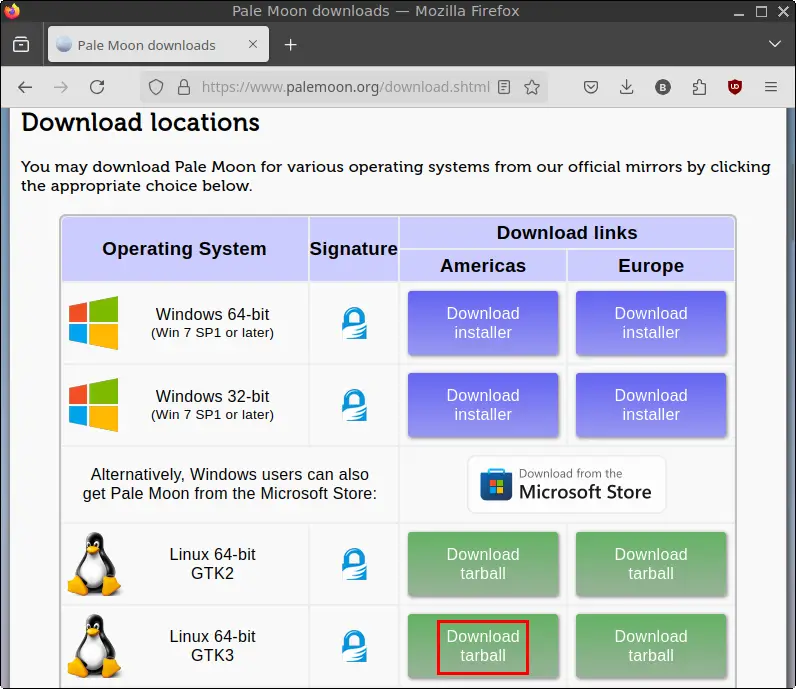This screenshot has width=796, height=689.
Task: Click Download from the Microsoft Store badge
Action: [567, 484]
